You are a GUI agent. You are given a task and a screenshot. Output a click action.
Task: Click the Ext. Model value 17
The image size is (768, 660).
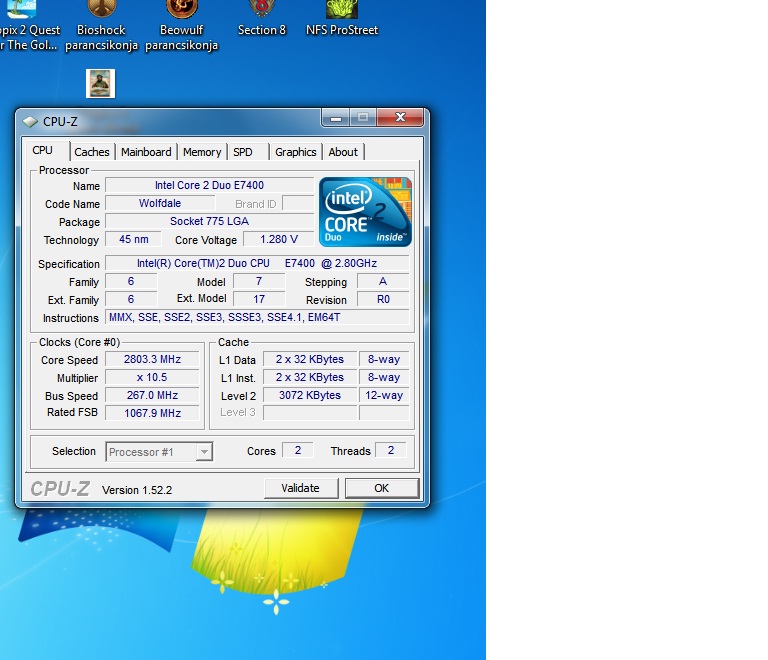(259, 299)
